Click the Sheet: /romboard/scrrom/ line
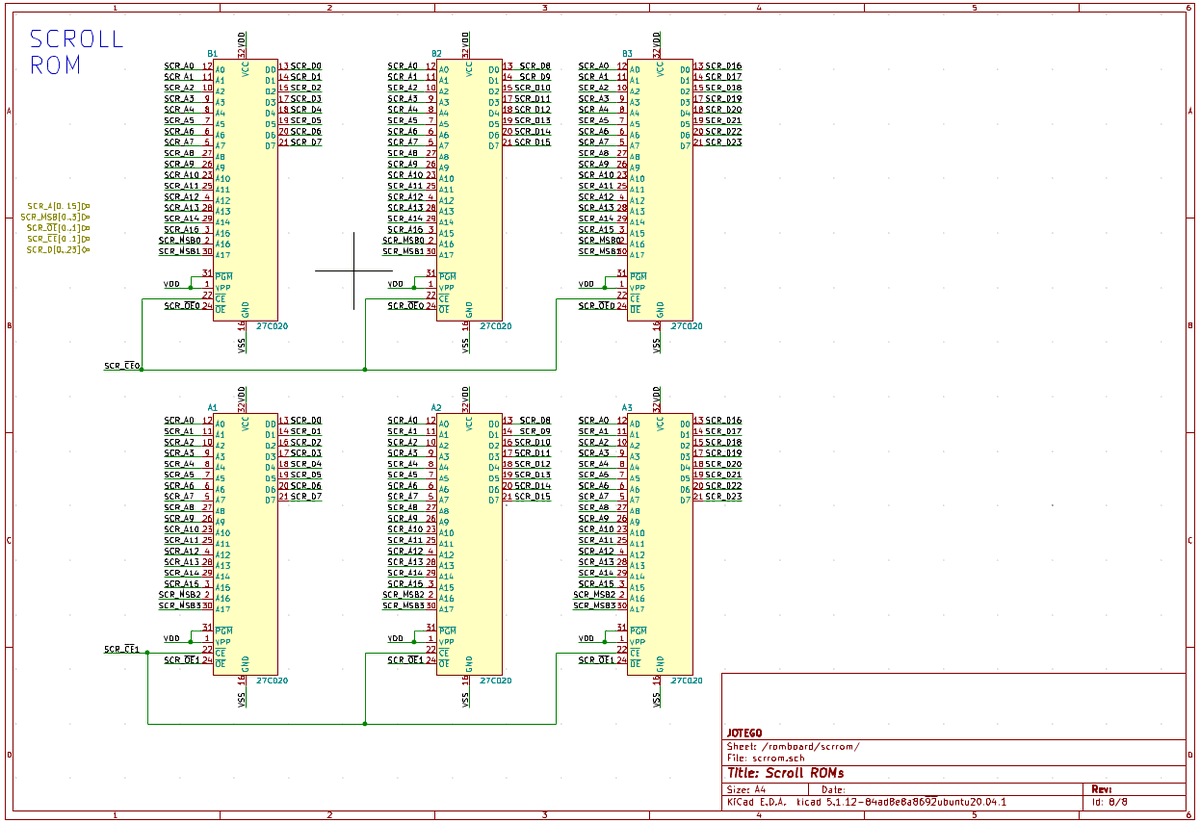Image resolution: width=1200 pixels, height=823 pixels. [x=793, y=747]
